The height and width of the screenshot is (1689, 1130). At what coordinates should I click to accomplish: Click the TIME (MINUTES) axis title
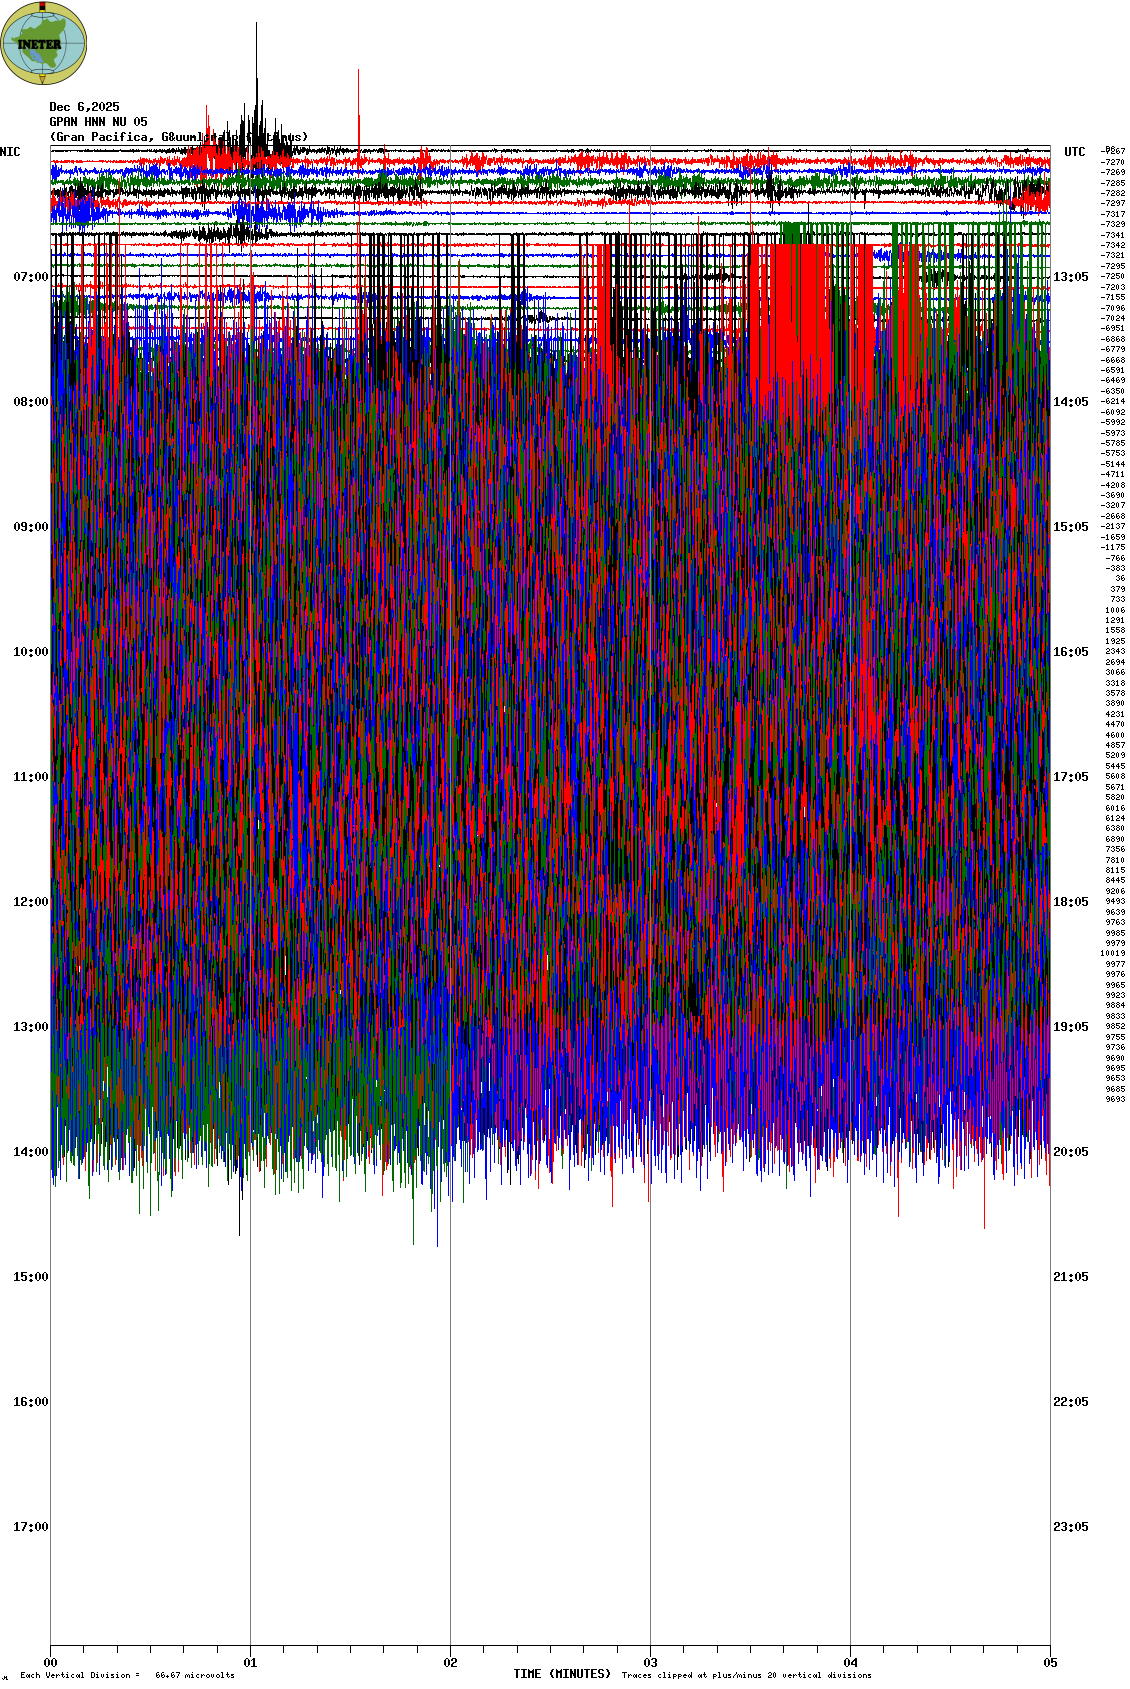[562, 1674]
